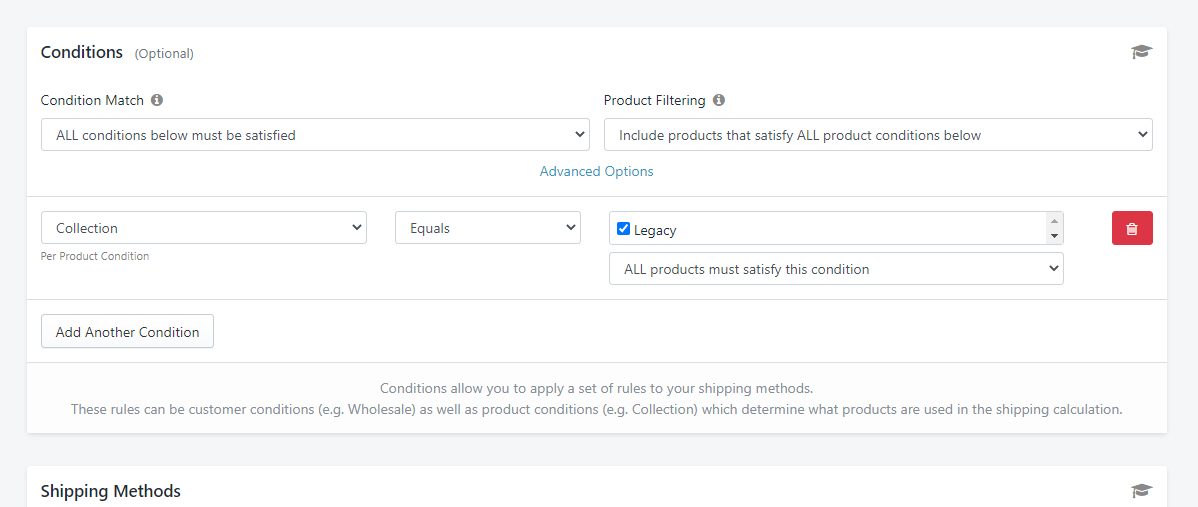This screenshot has height=507, width=1198.
Task: Uncheck the Legacy collection checkbox
Action: tap(623, 229)
